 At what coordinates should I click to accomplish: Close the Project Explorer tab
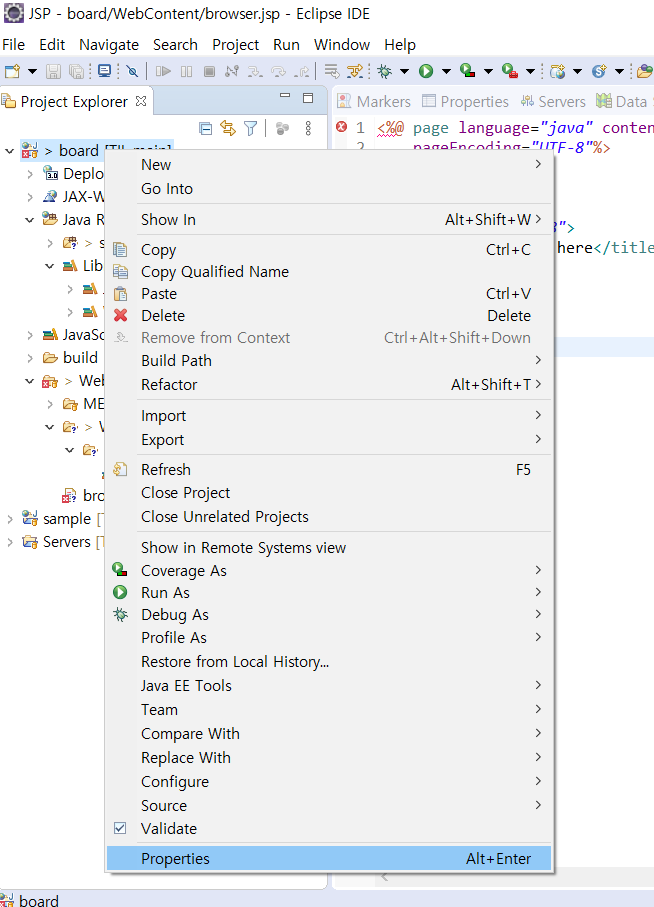pyautogui.click(x=141, y=101)
